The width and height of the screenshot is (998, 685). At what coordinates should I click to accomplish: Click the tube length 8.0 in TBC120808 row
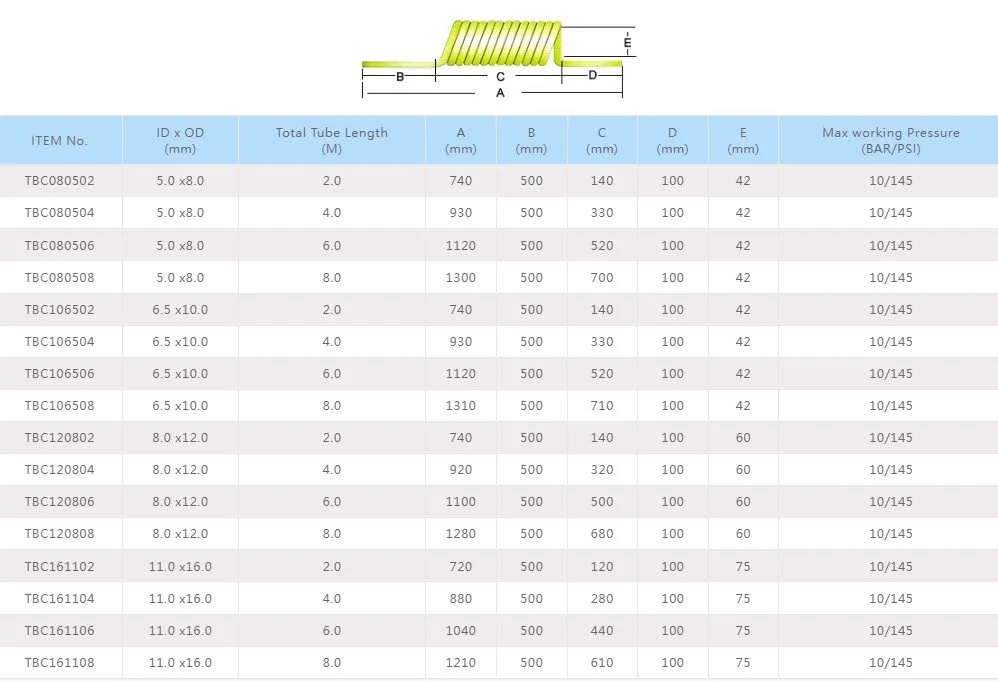coord(332,533)
